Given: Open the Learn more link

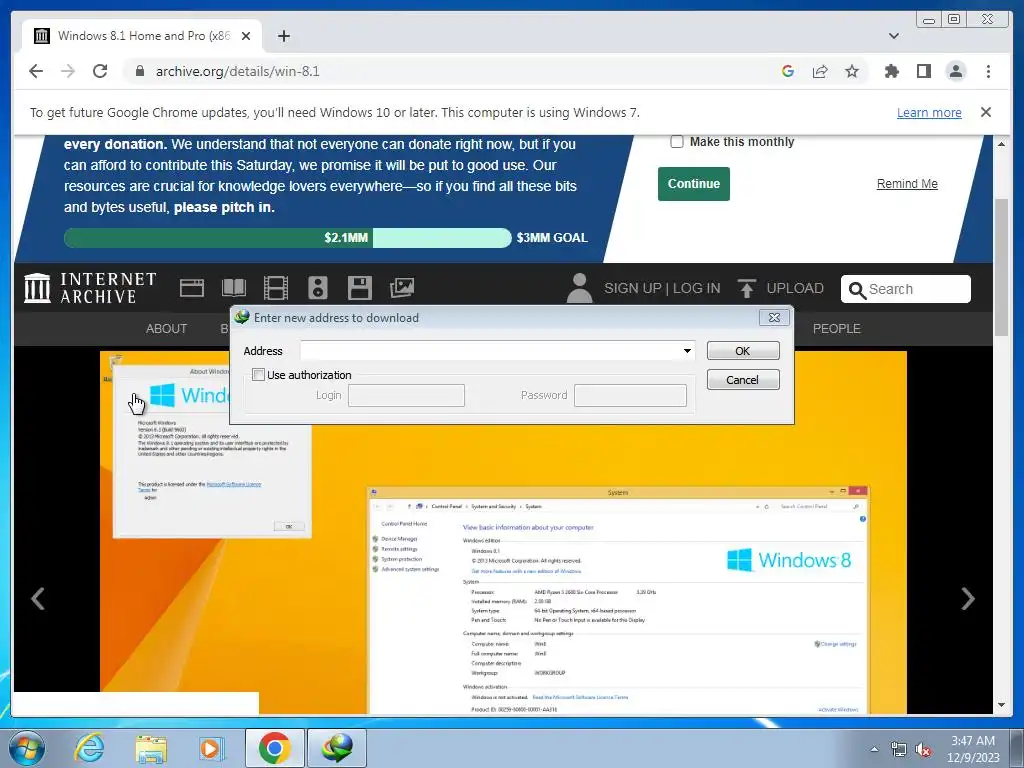Looking at the screenshot, I should tap(929, 112).
